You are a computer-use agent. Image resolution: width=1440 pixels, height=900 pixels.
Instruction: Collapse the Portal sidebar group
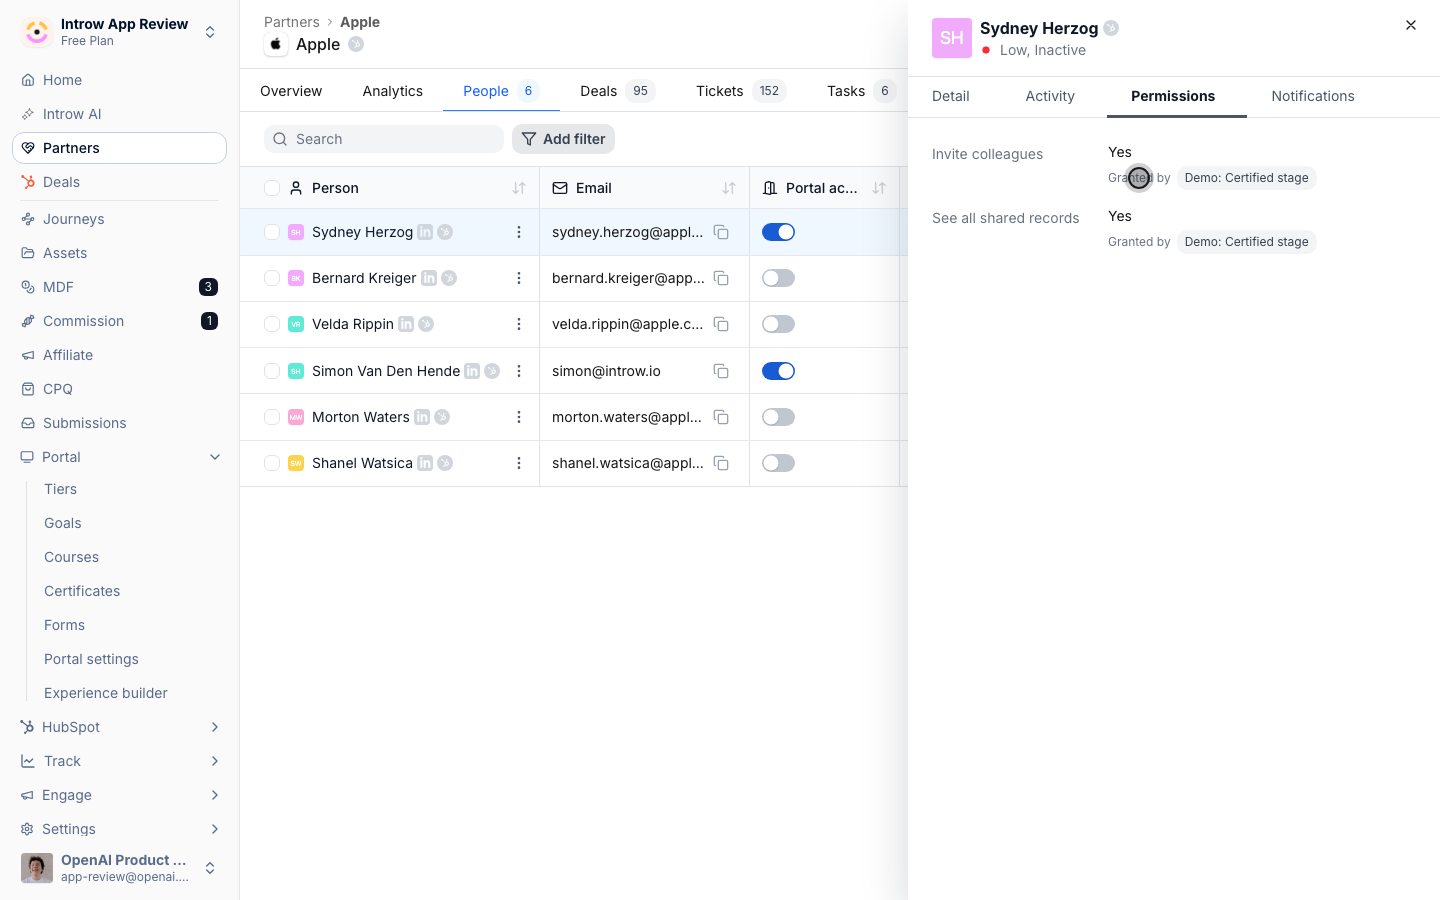pyautogui.click(x=119, y=457)
